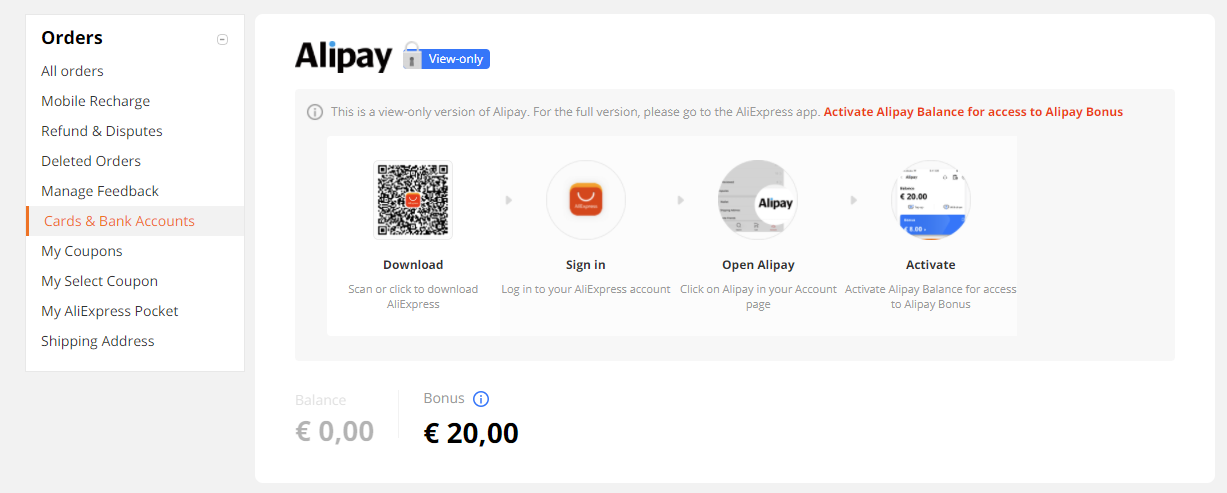Click the Open Alipay step image
Viewport: 1227px width, 493px height.
click(758, 200)
